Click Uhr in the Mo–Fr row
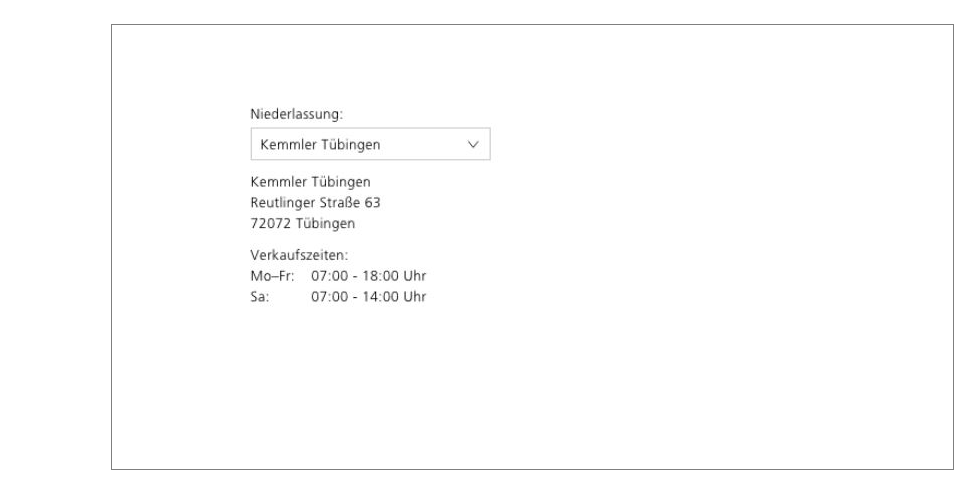 coord(415,276)
